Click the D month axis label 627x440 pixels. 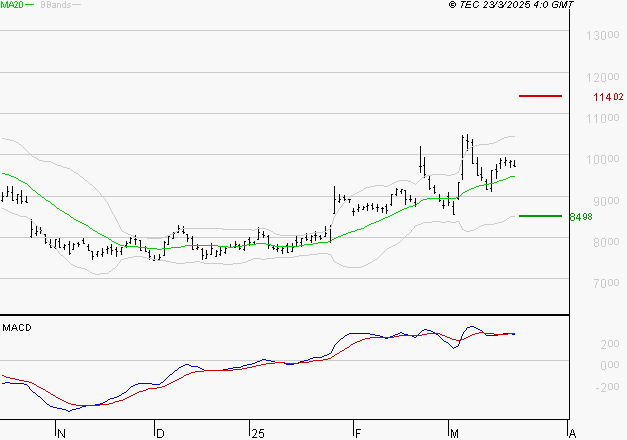(160, 434)
